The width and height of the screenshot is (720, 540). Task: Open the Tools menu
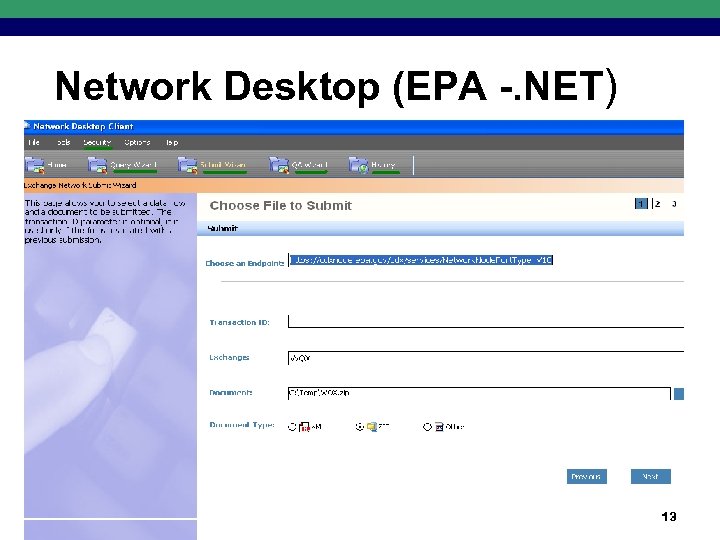pos(63,142)
